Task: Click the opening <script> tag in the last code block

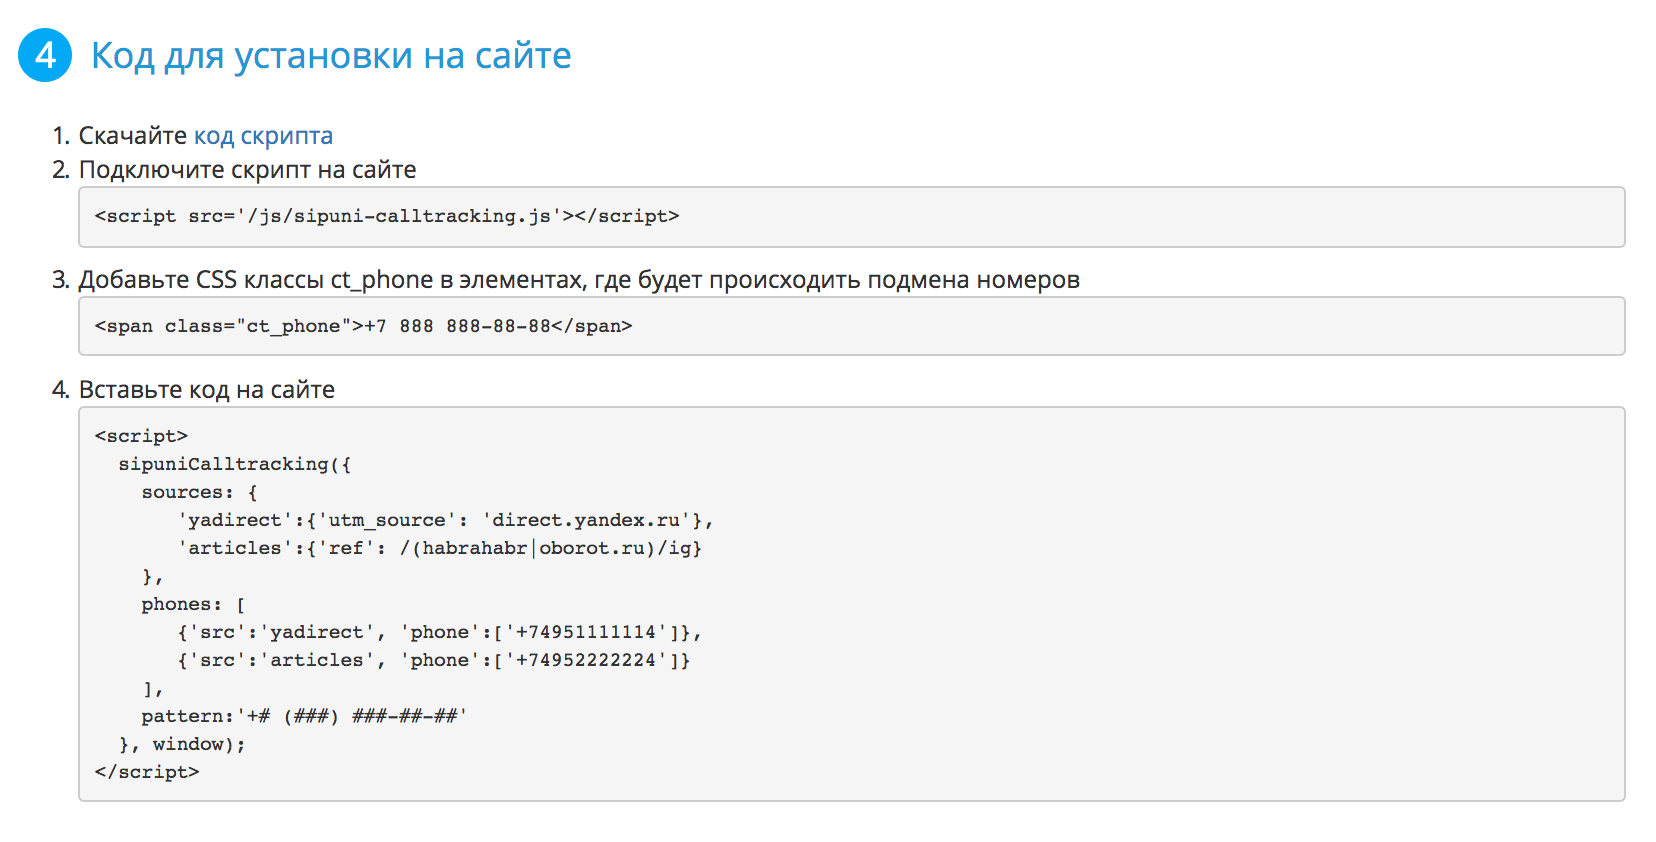Action: click(141, 436)
